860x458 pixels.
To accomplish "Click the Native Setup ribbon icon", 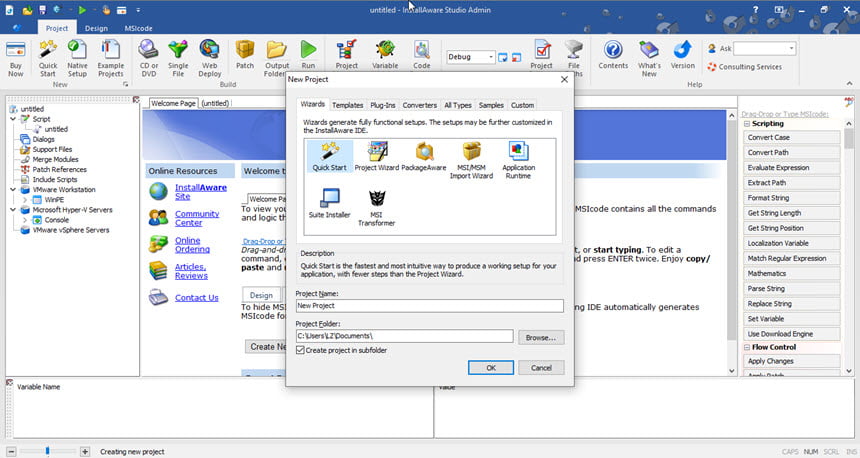I will pos(77,58).
